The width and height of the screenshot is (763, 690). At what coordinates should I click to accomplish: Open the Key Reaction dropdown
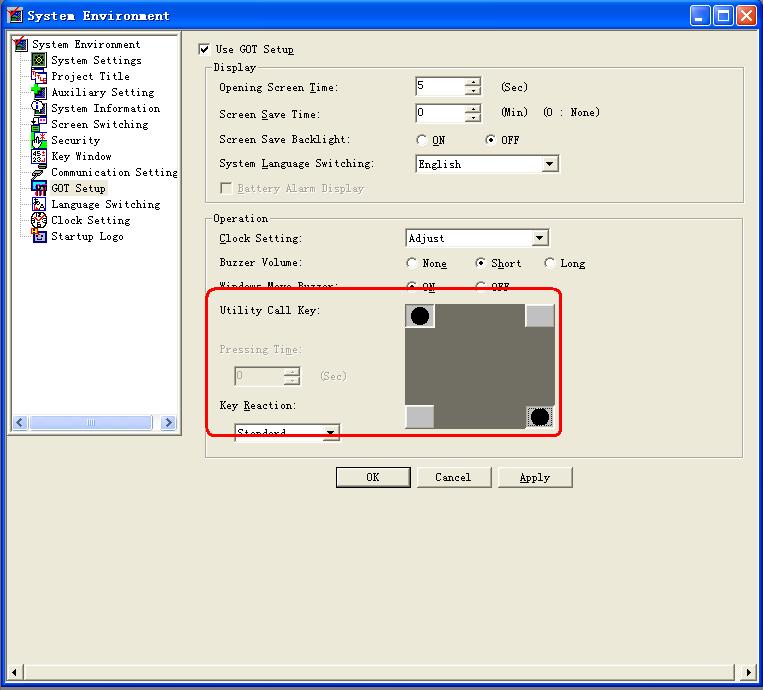[x=331, y=433]
